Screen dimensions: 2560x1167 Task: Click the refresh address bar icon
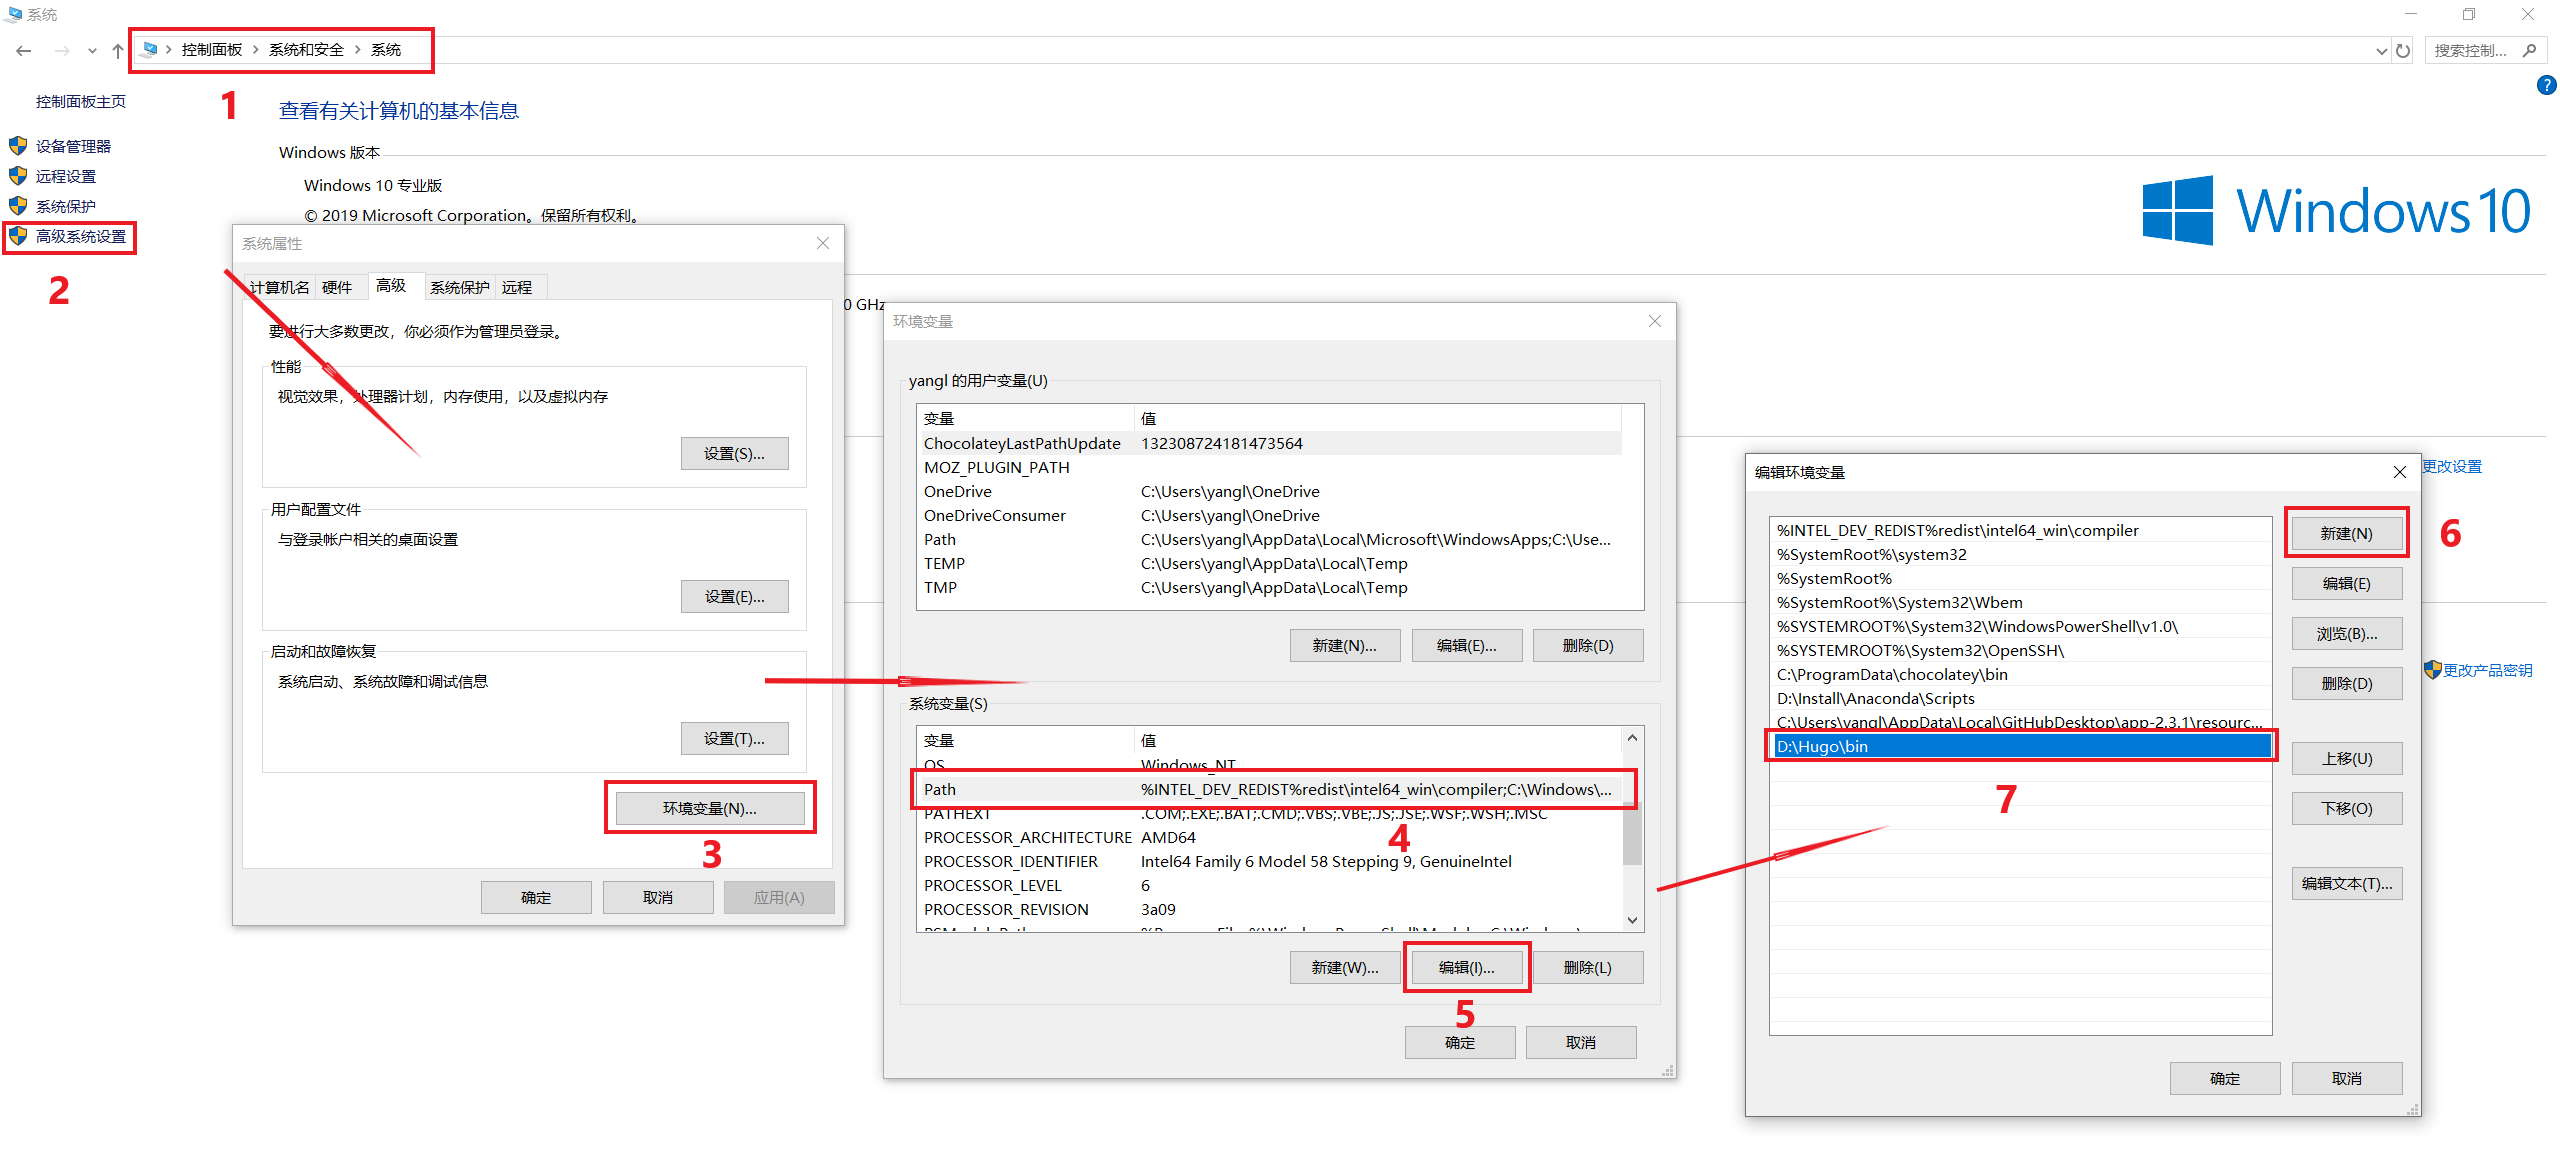coord(2403,50)
